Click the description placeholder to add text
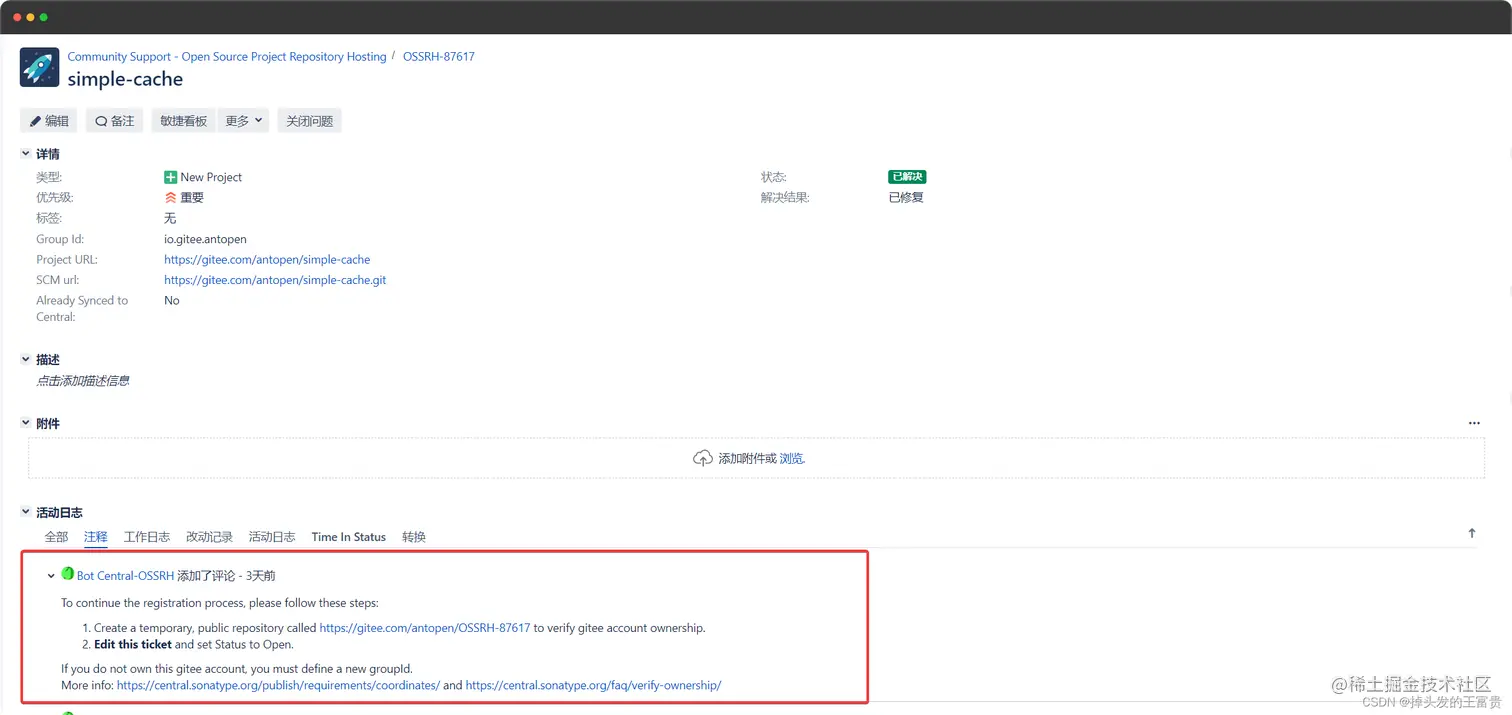This screenshot has height=715, width=1512. pos(83,381)
